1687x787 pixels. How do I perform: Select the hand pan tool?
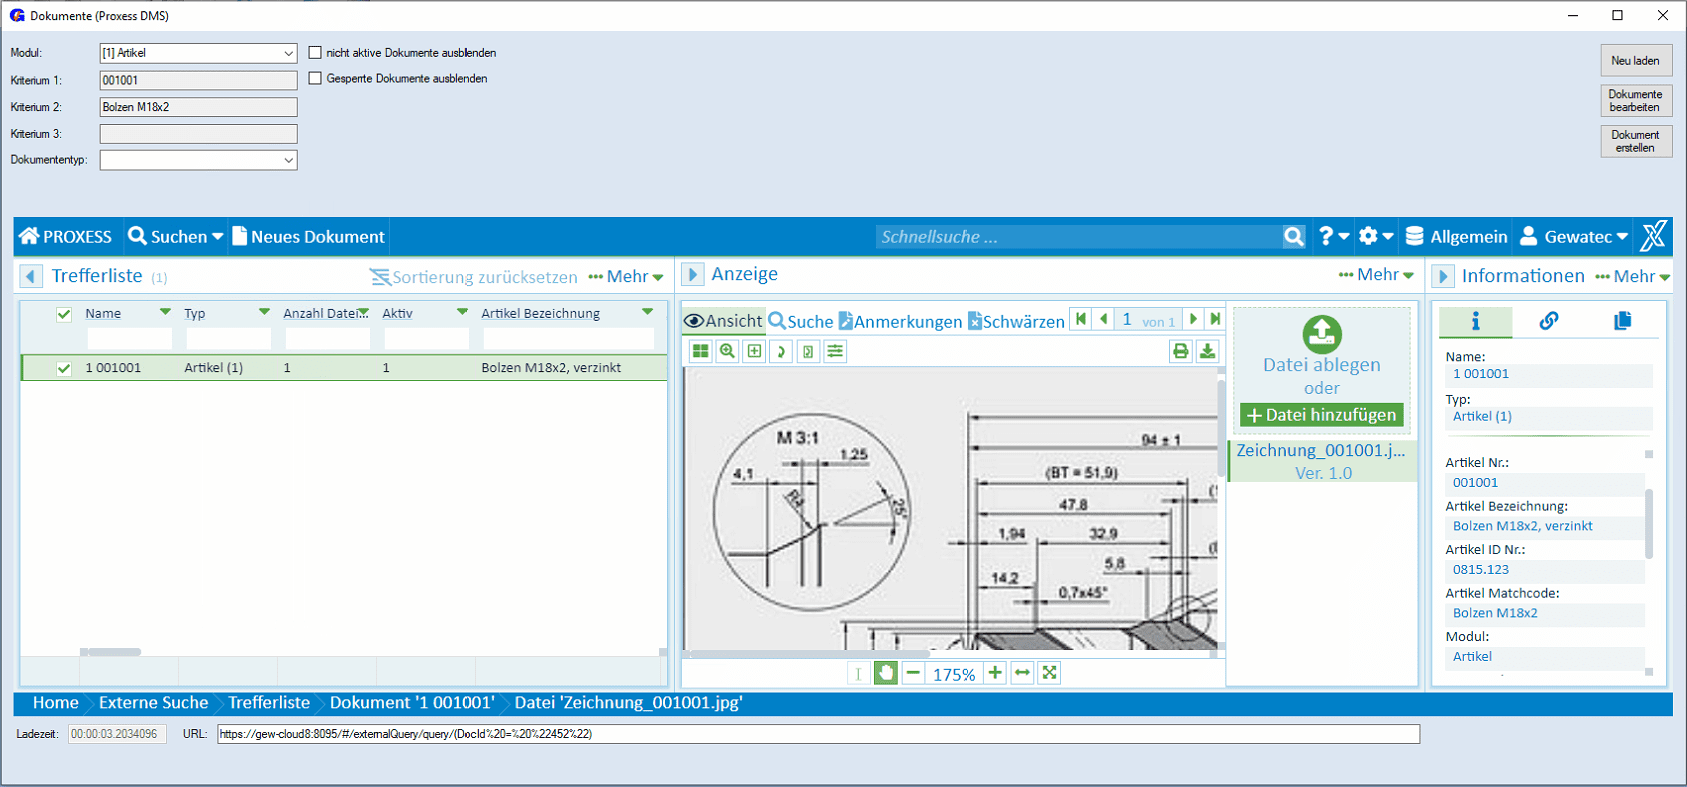coord(885,673)
